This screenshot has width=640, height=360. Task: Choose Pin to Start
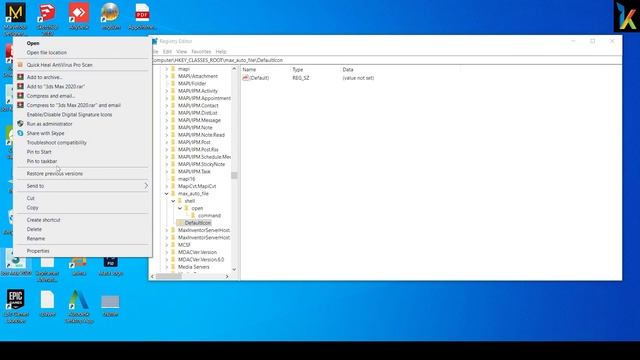pyautogui.click(x=39, y=152)
